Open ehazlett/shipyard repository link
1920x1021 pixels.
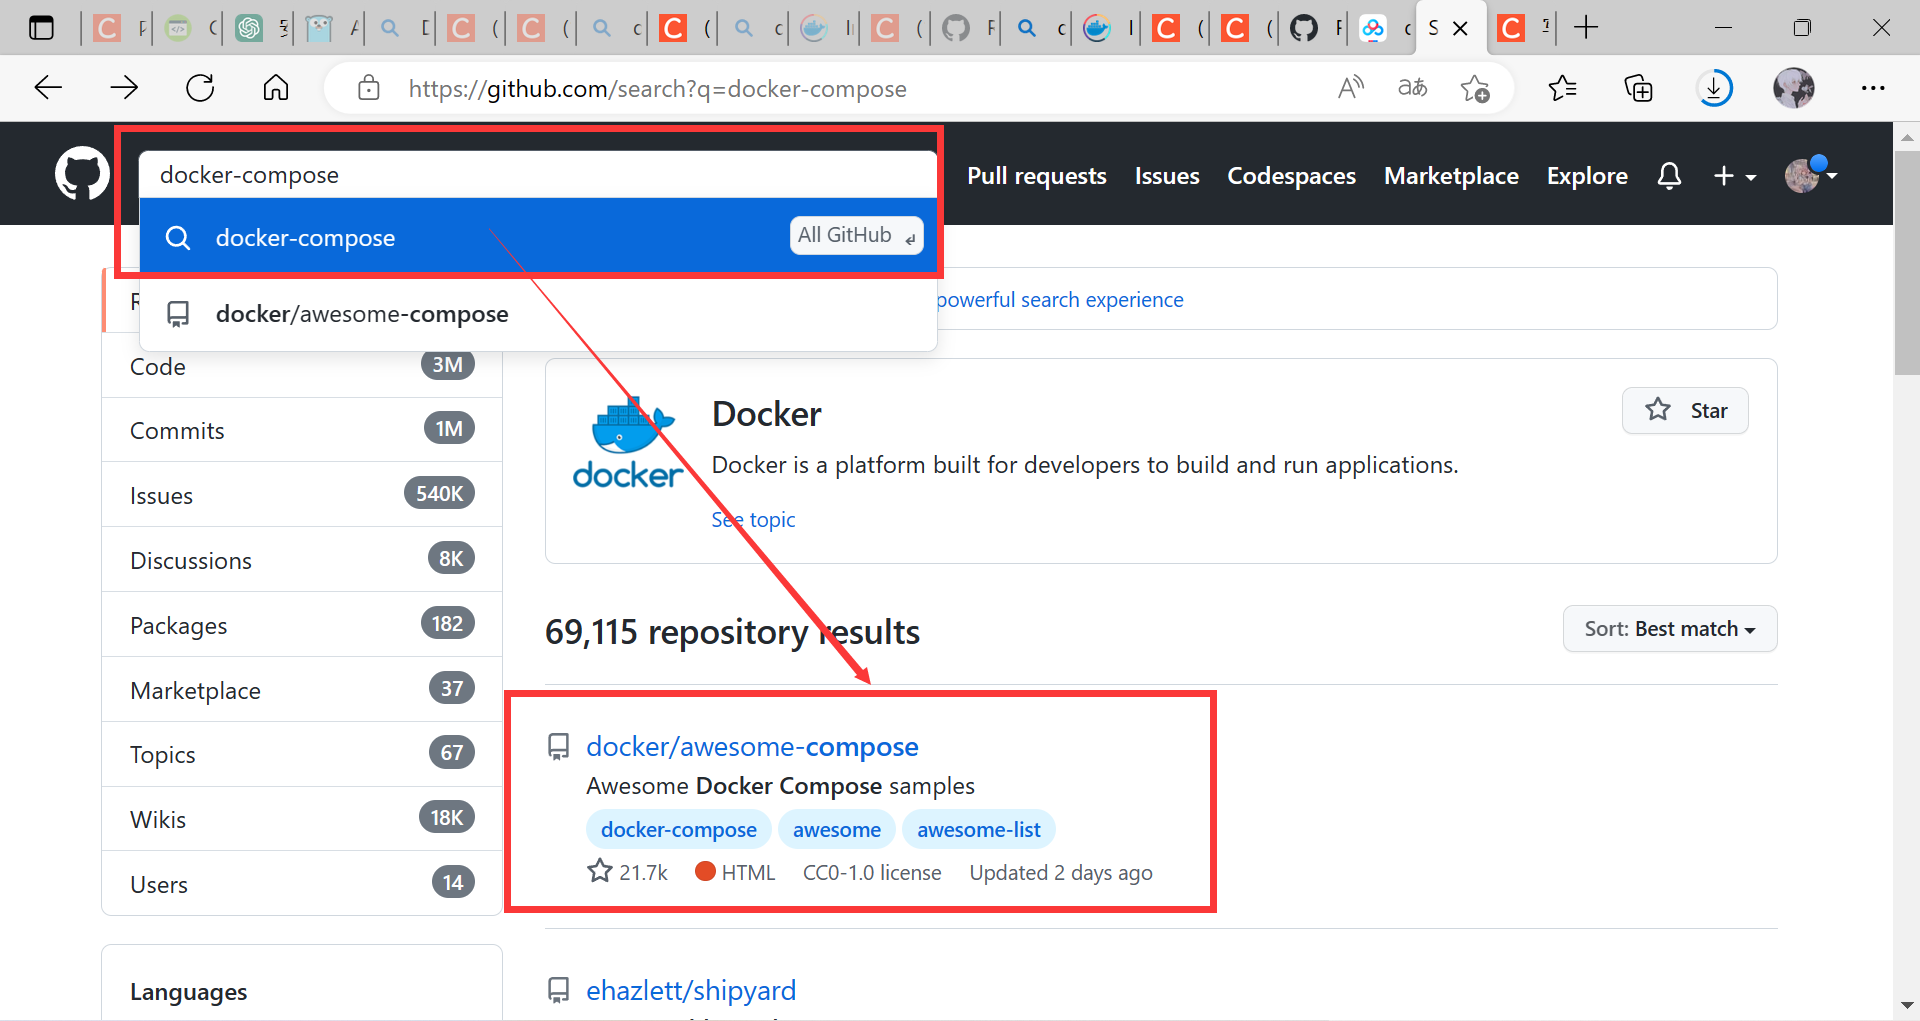691,990
